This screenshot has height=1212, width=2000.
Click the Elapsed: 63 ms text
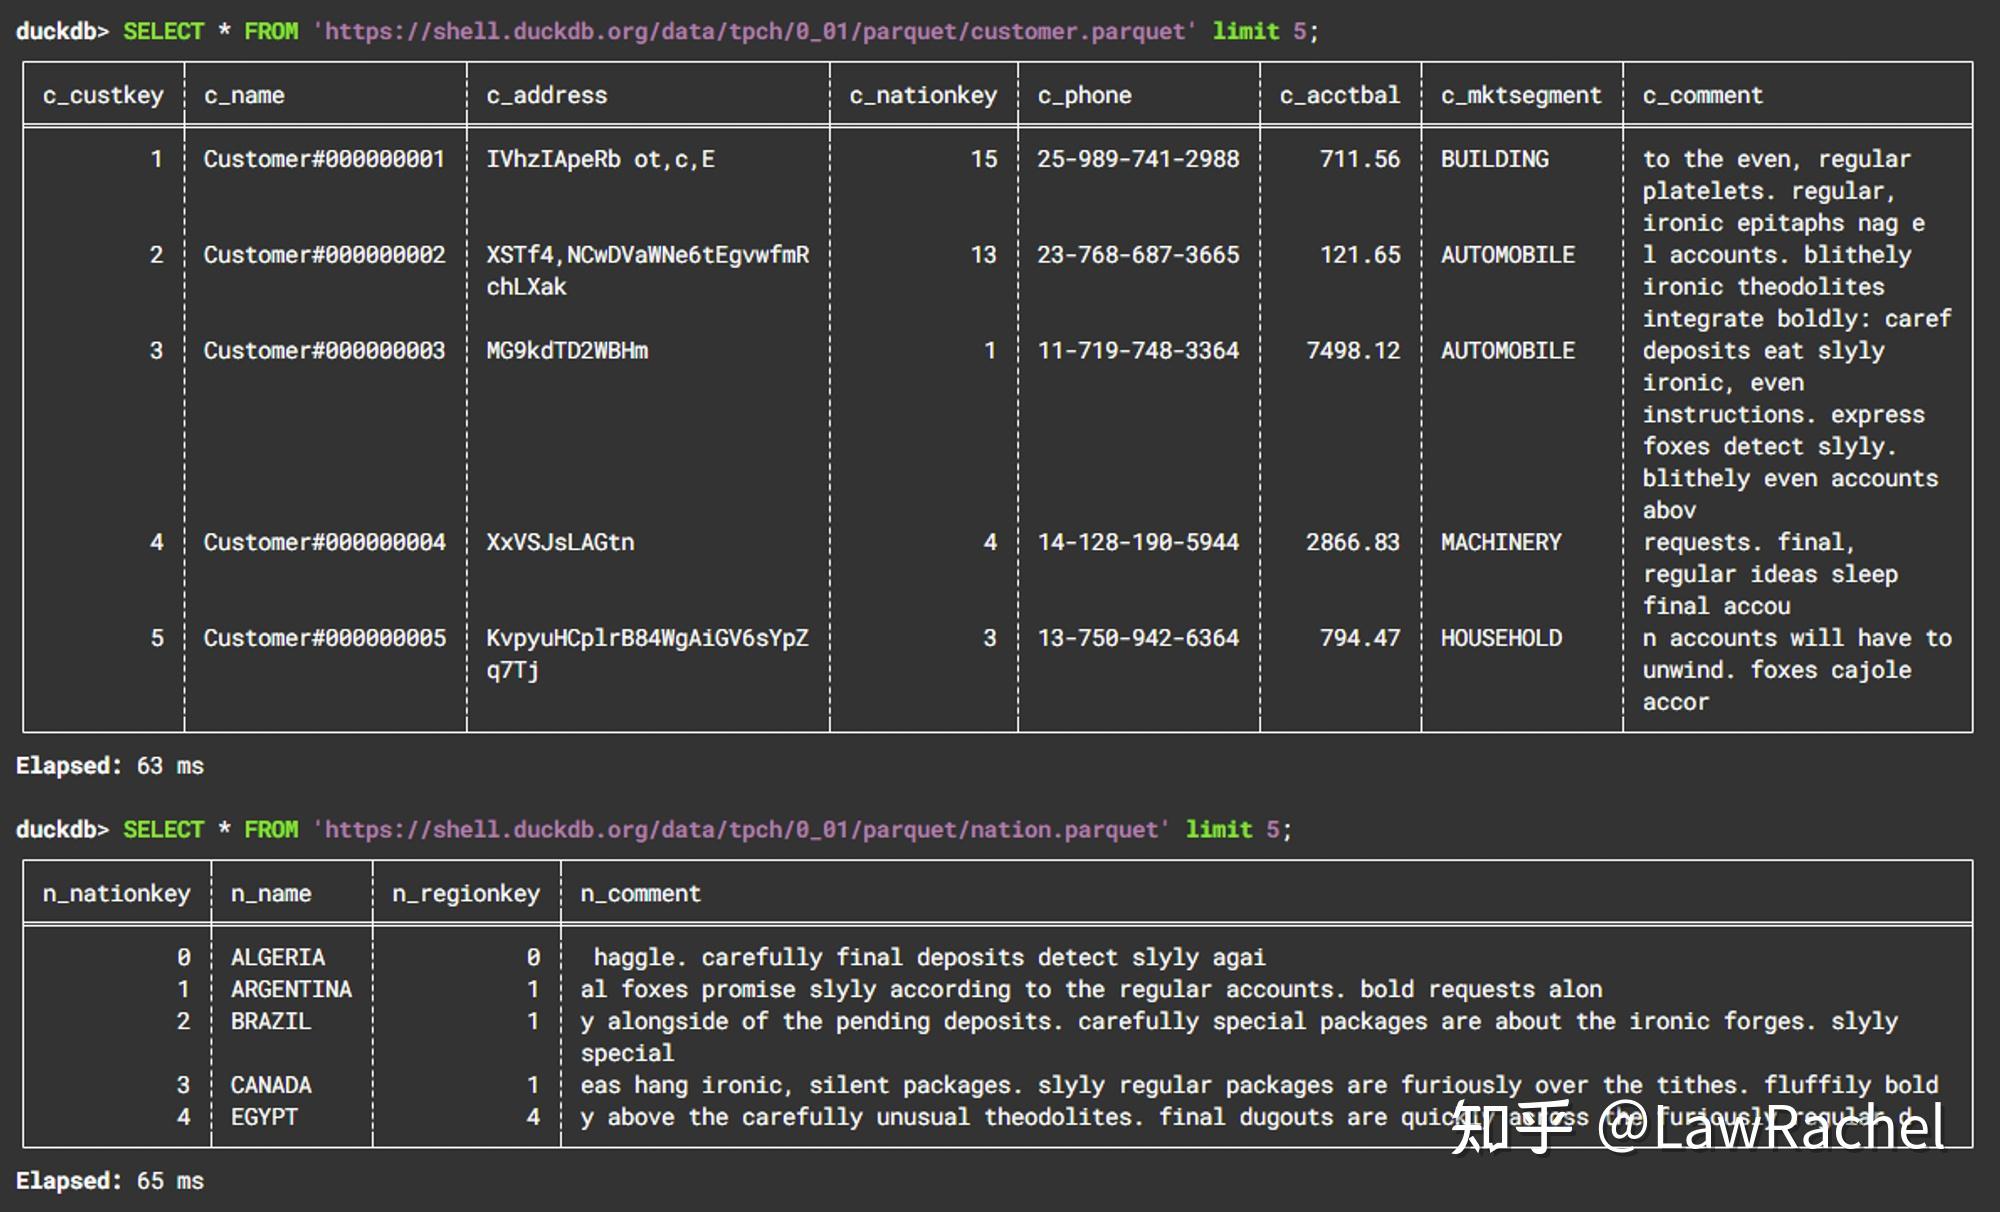click(110, 766)
